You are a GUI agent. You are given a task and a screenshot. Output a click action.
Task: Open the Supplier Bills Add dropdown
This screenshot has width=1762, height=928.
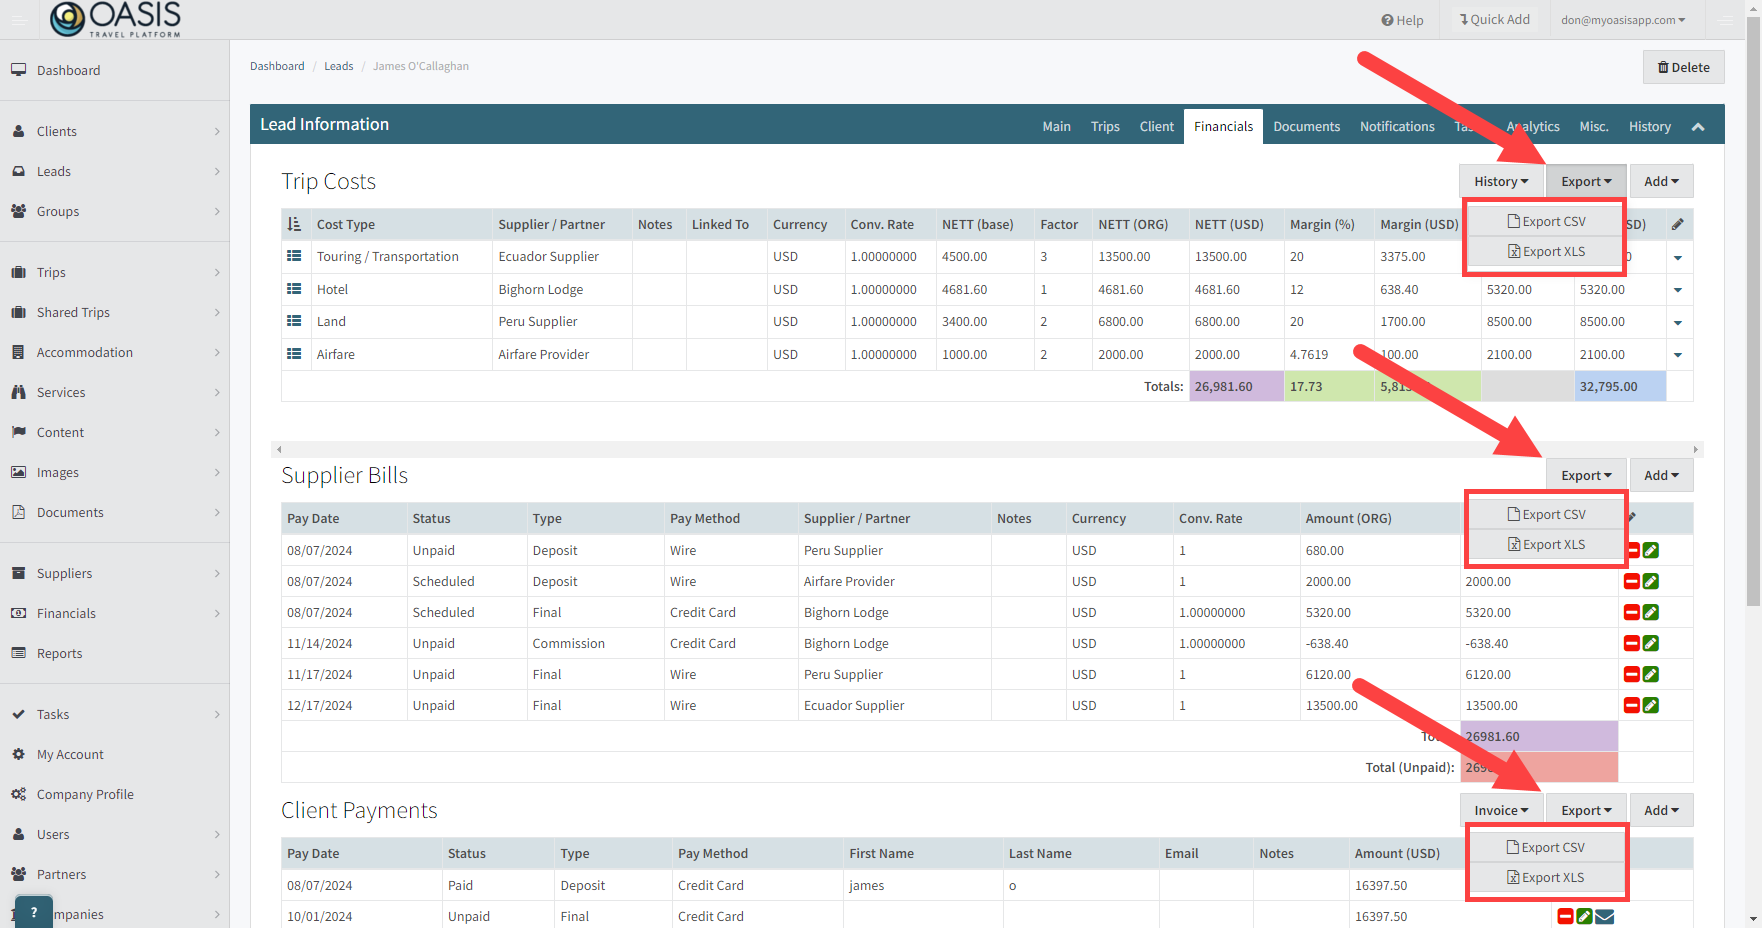click(1661, 475)
